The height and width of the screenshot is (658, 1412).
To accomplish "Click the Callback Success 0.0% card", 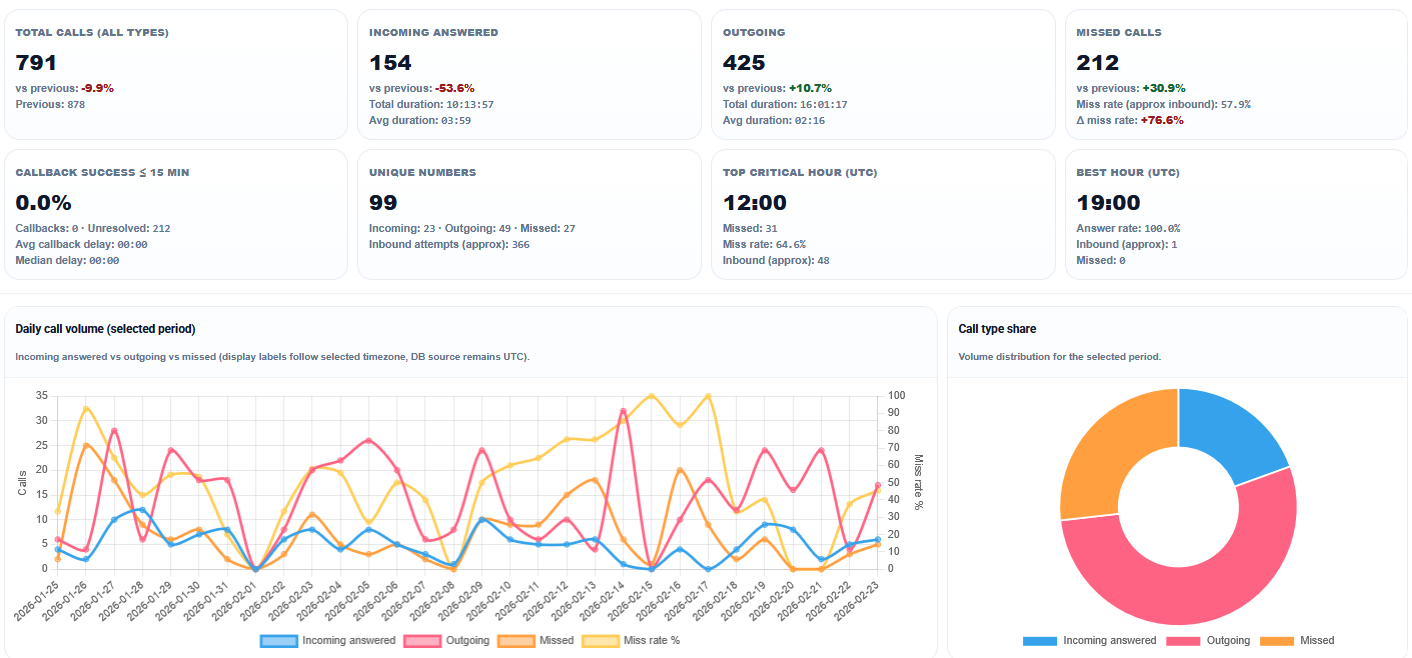I will (175, 215).
